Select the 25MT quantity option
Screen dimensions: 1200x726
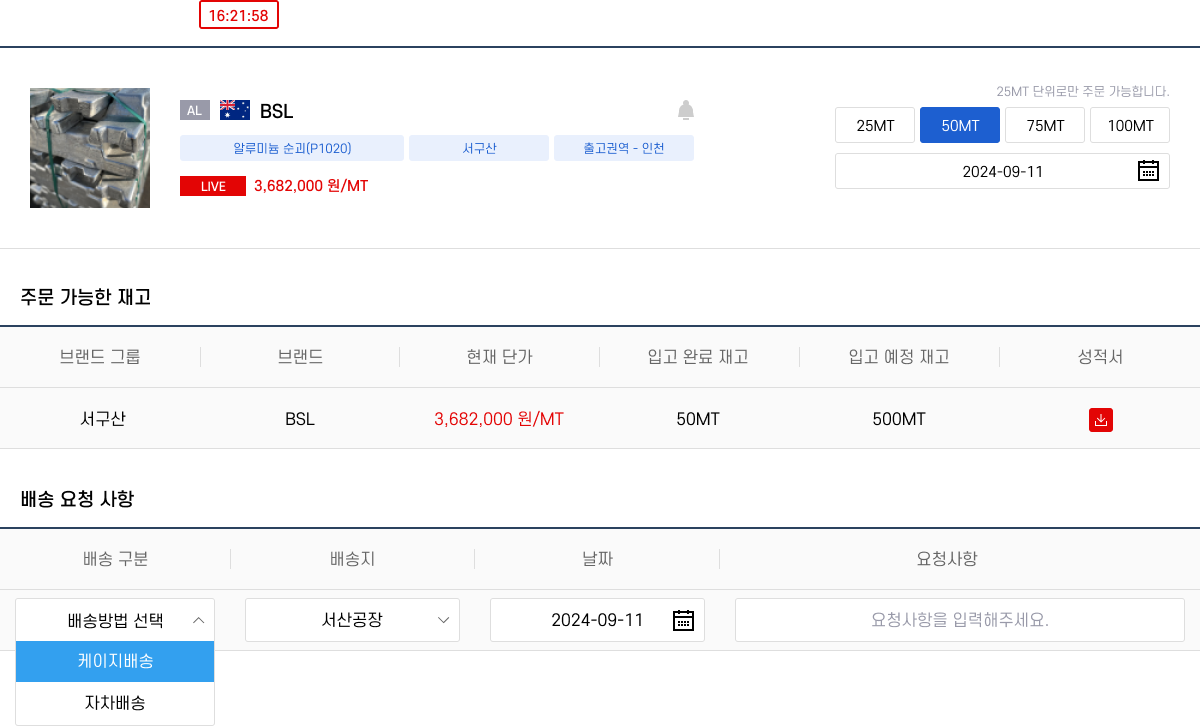pyautogui.click(x=875, y=126)
